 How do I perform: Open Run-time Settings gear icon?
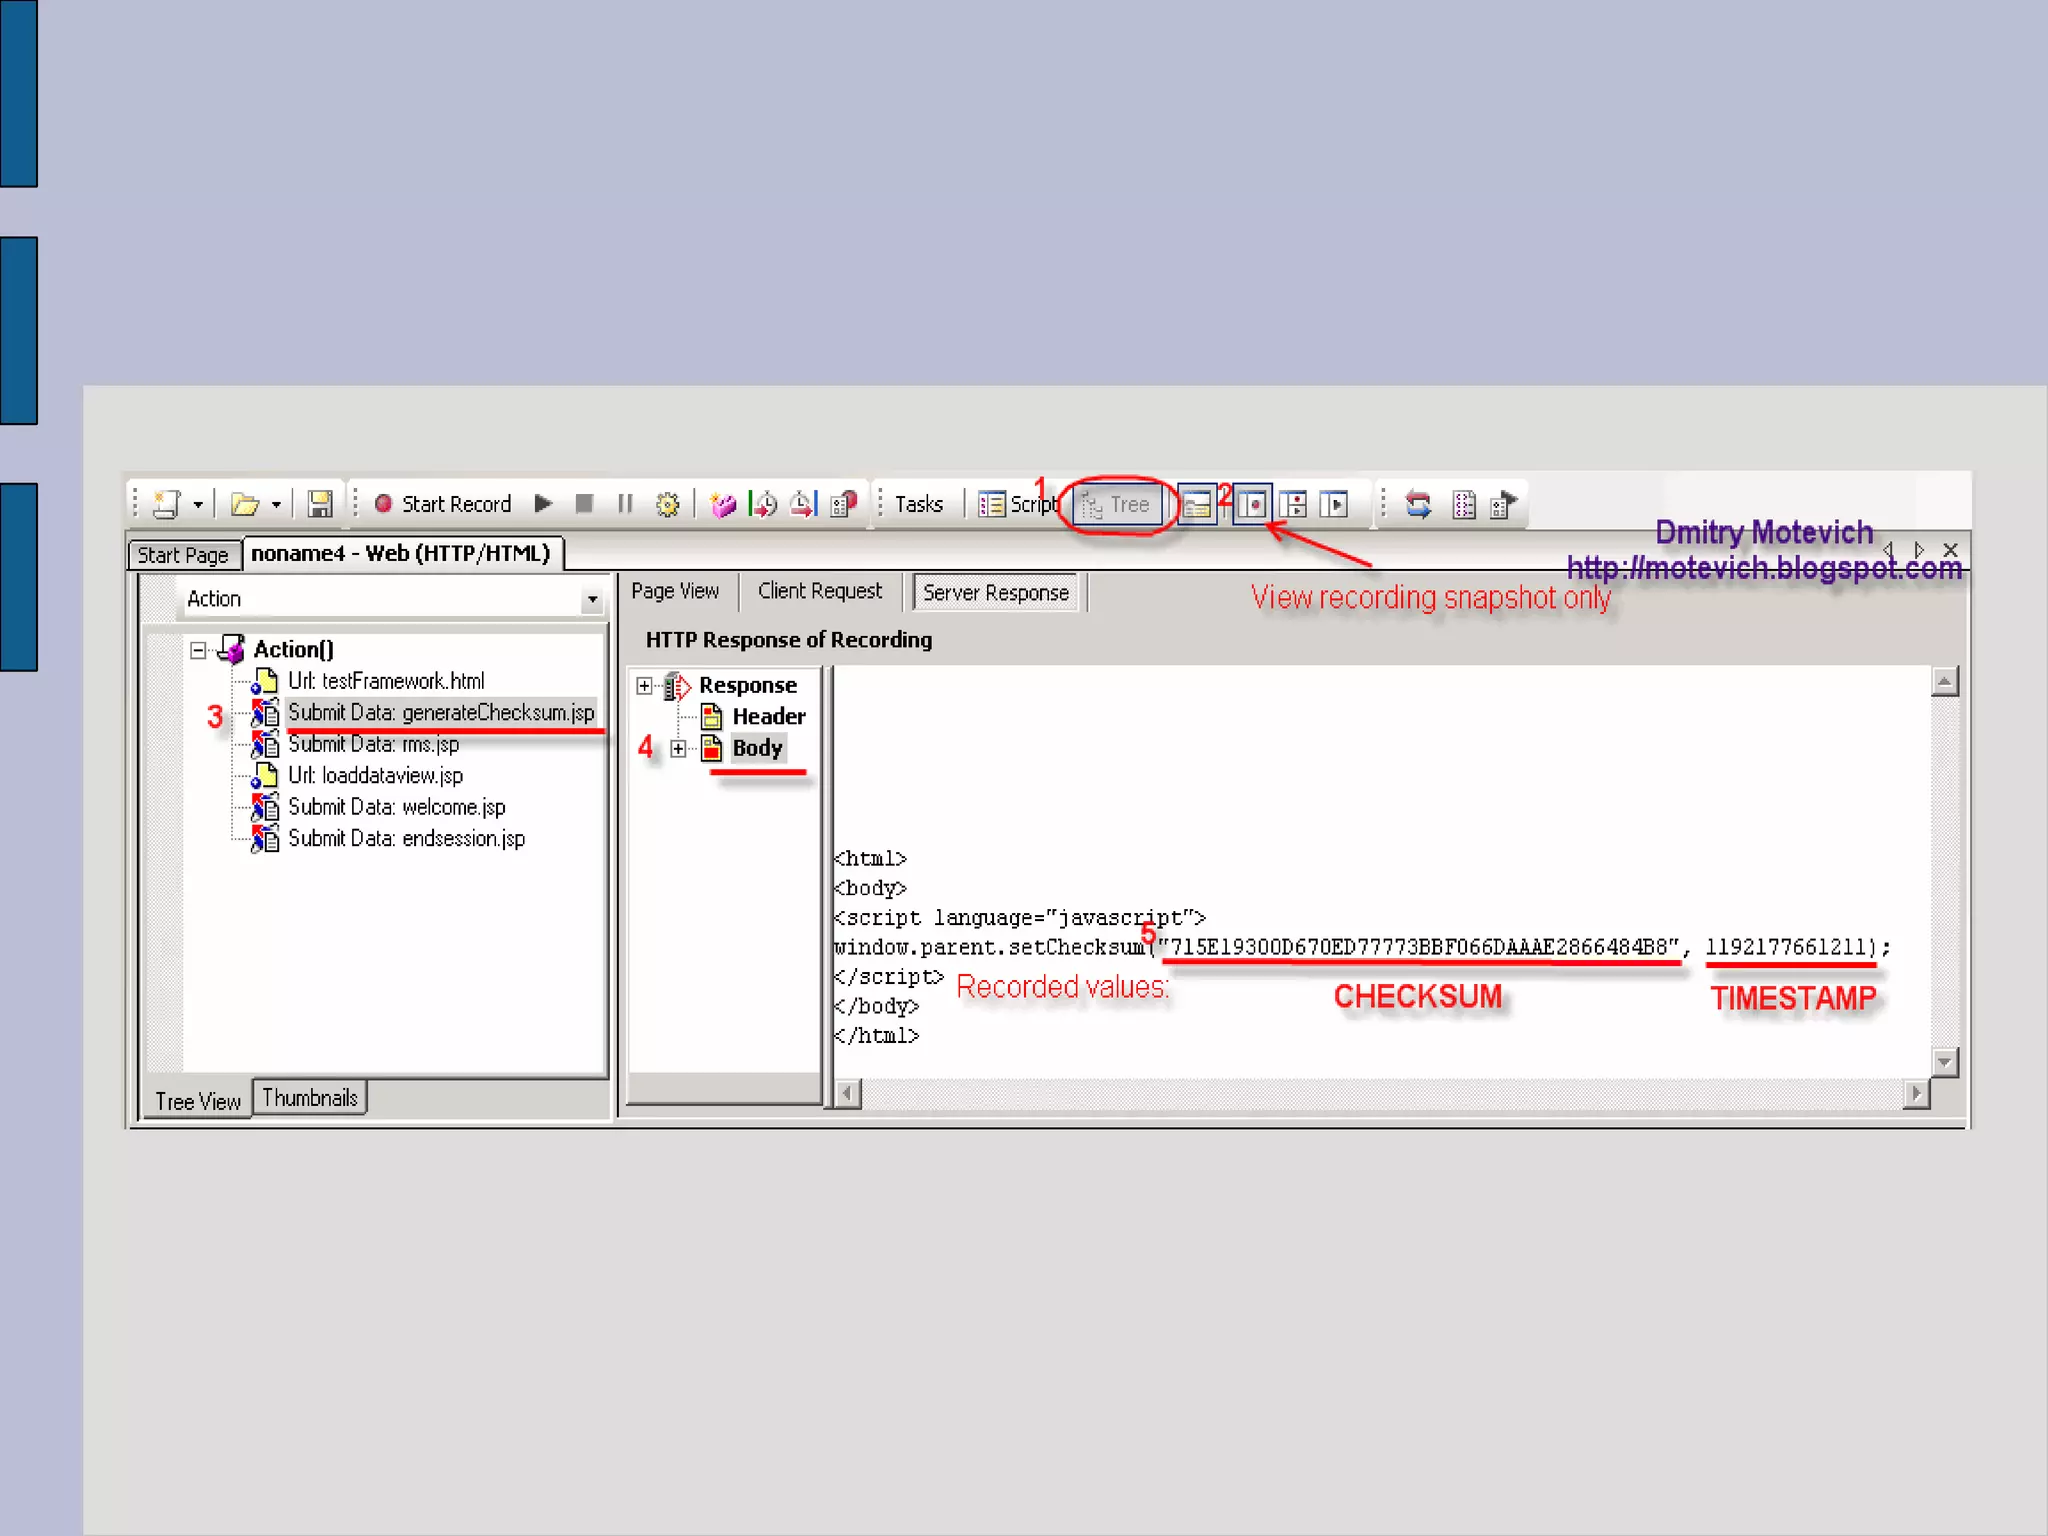coord(667,504)
